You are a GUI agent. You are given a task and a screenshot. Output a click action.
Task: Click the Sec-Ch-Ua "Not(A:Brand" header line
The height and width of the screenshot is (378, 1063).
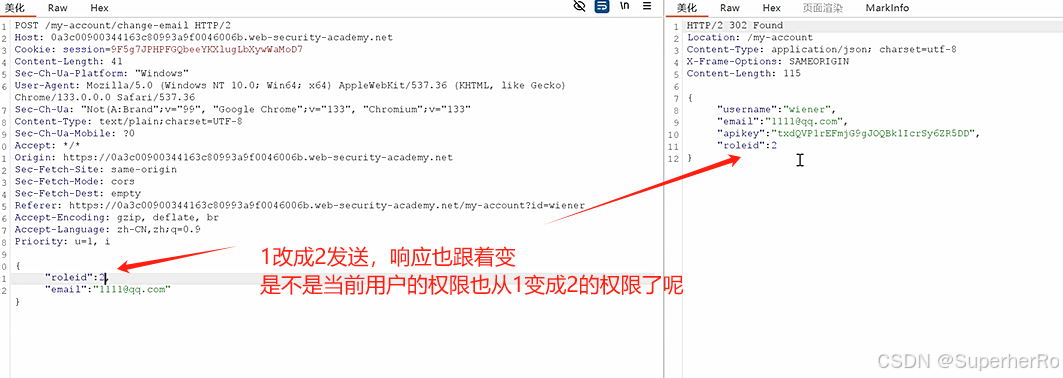click(x=243, y=109)
